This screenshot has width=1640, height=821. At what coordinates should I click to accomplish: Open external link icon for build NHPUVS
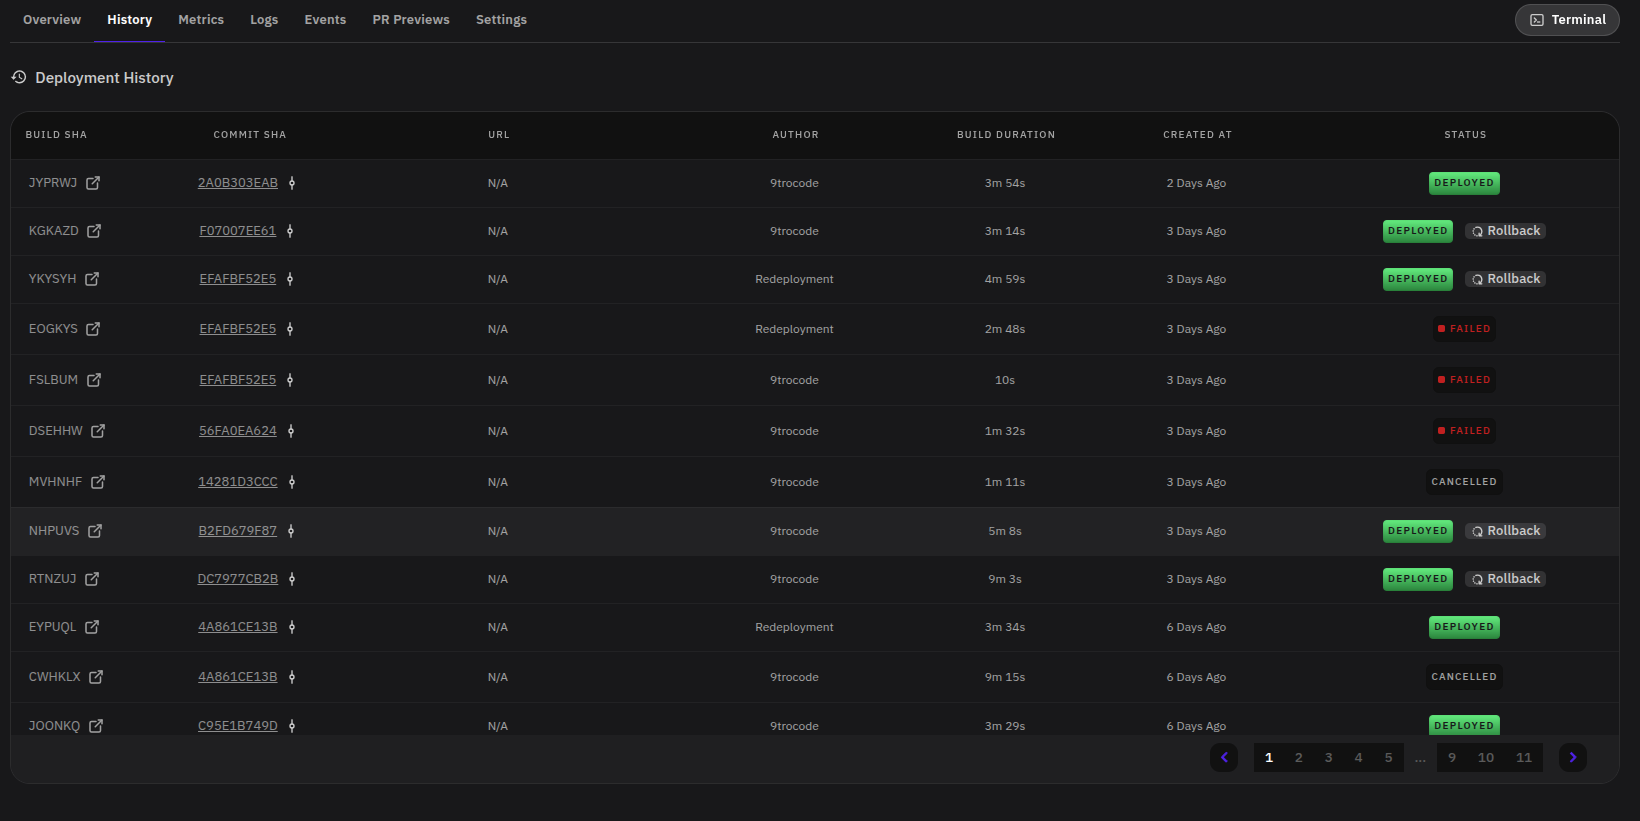click(x=95, y=531)
